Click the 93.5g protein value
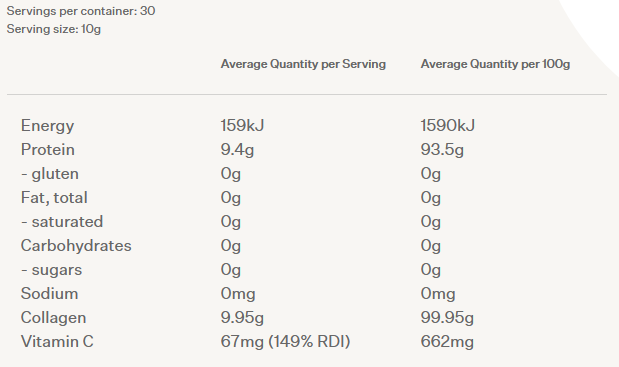 [x=442, y=150]
